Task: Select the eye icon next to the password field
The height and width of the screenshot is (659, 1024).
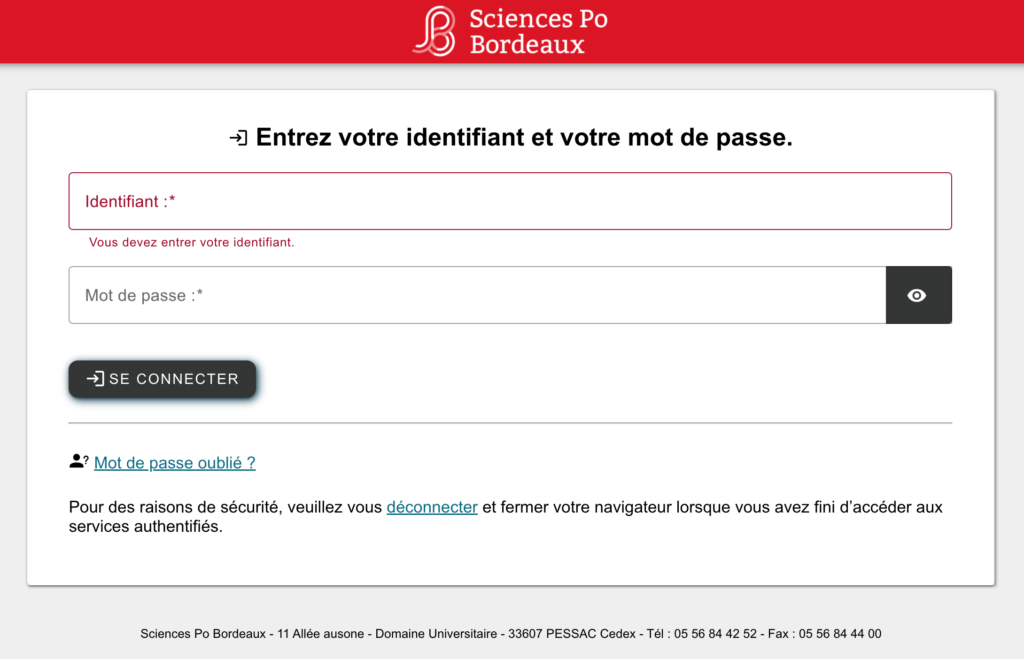Action: click(918, 294)
